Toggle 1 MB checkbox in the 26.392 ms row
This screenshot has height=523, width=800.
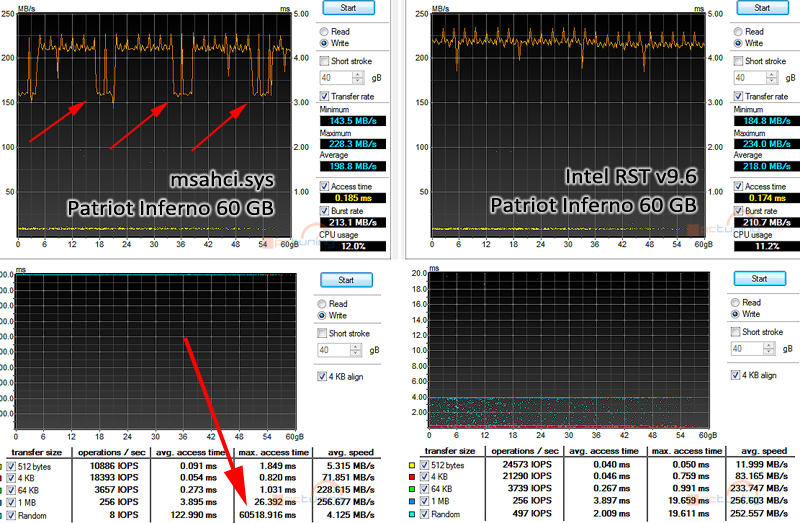(11, 503)
